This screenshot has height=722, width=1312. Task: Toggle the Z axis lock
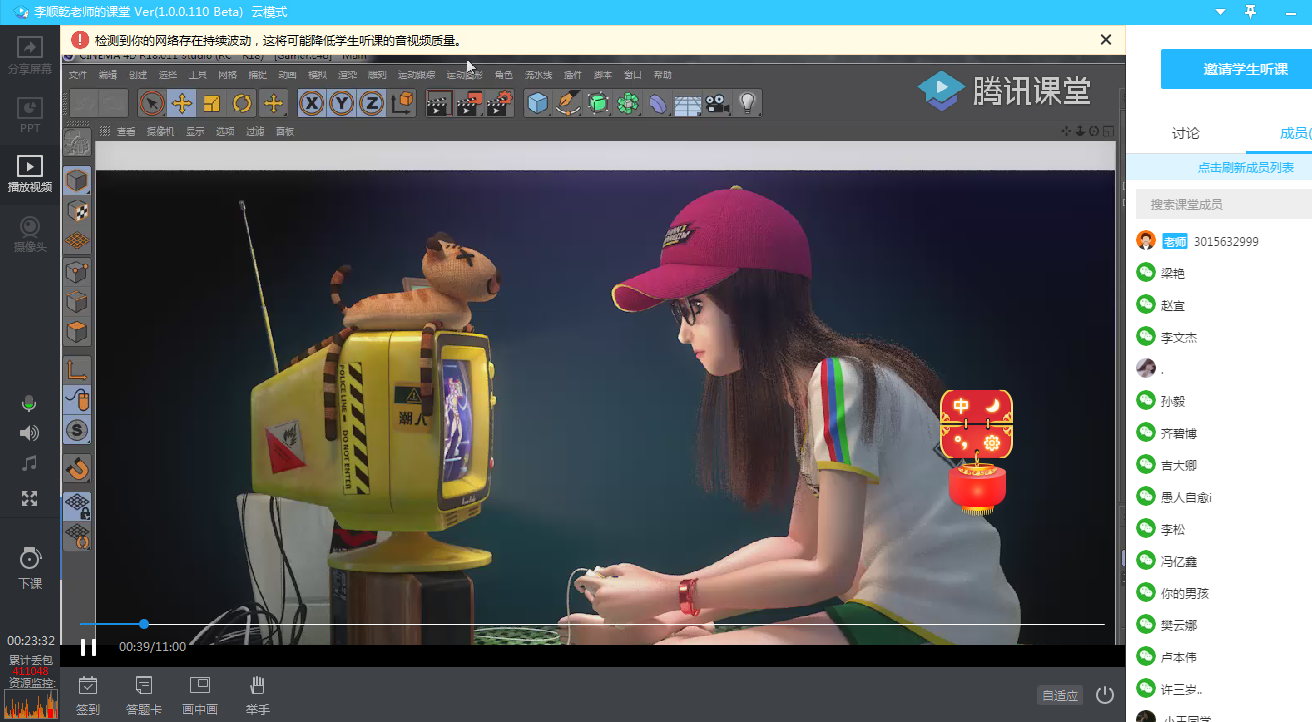(x=372, y=103)
